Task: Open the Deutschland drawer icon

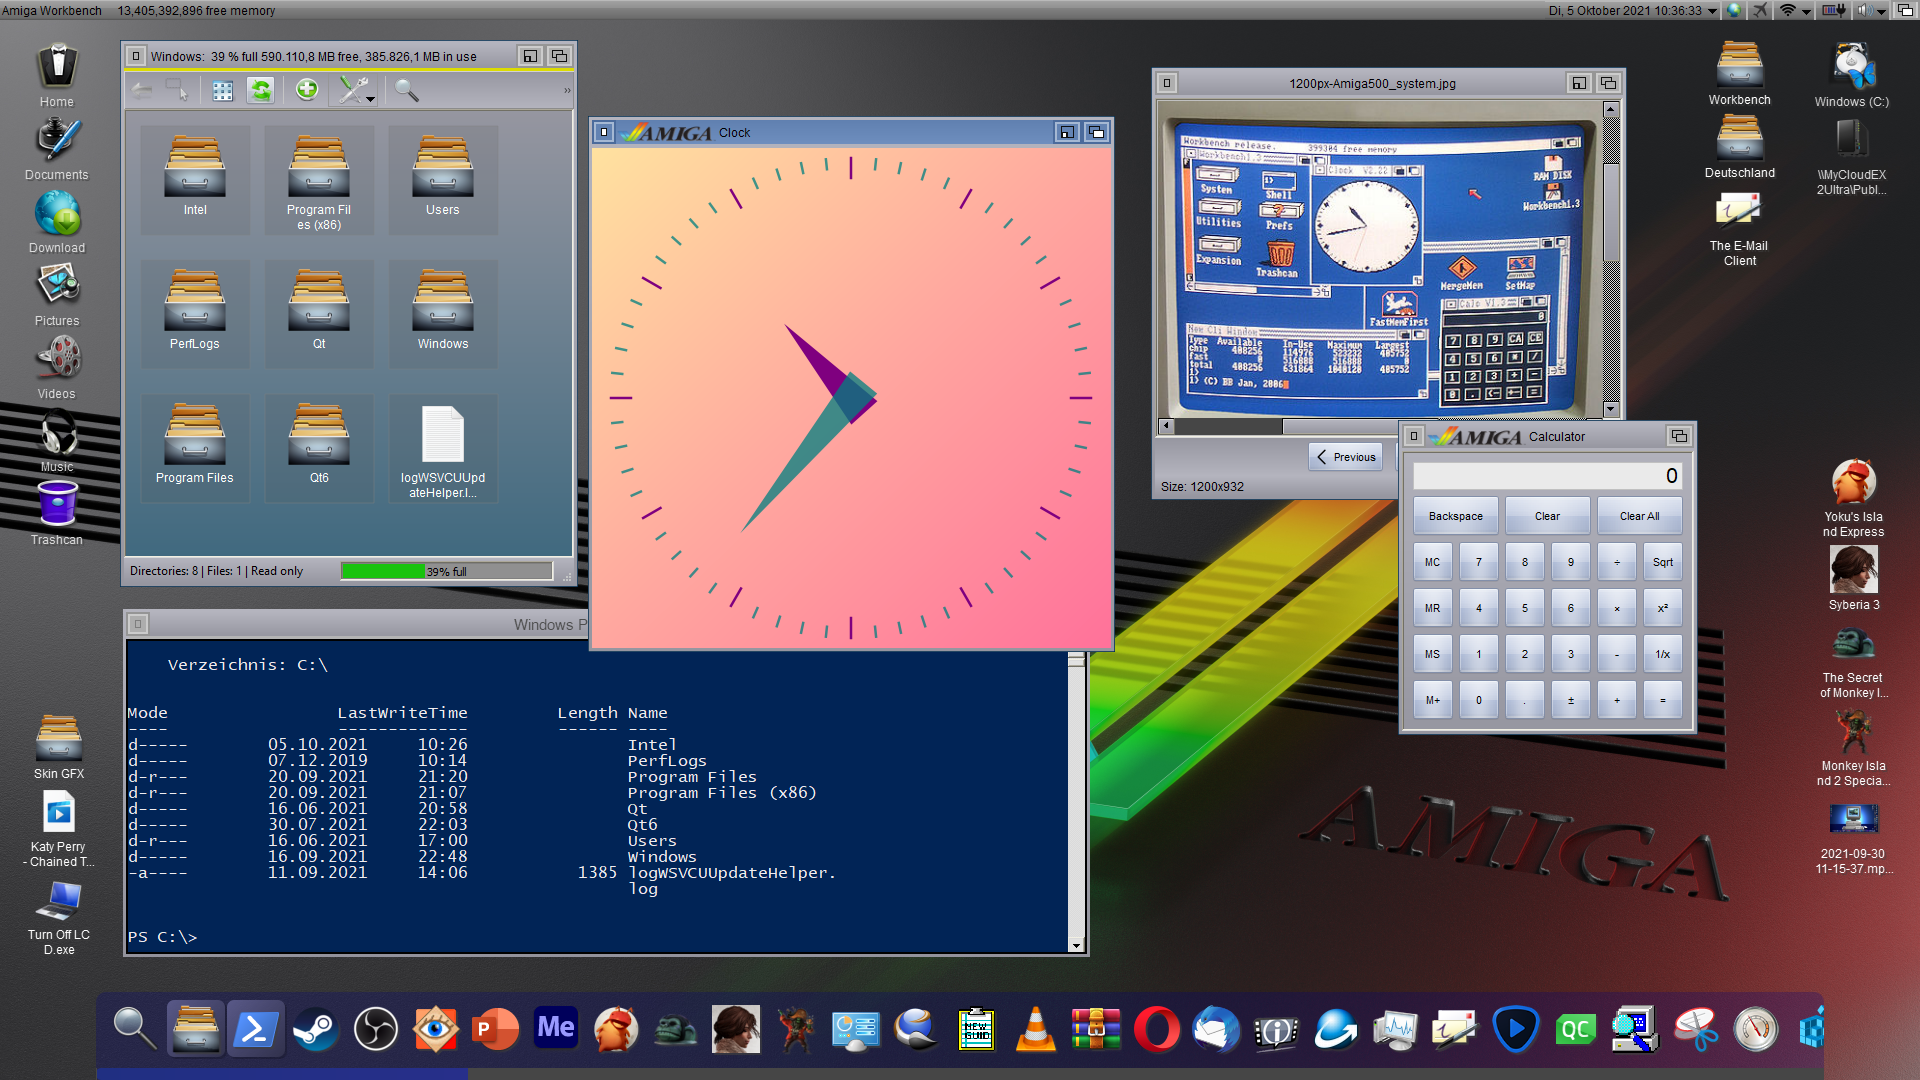Action: [1740, 146]
